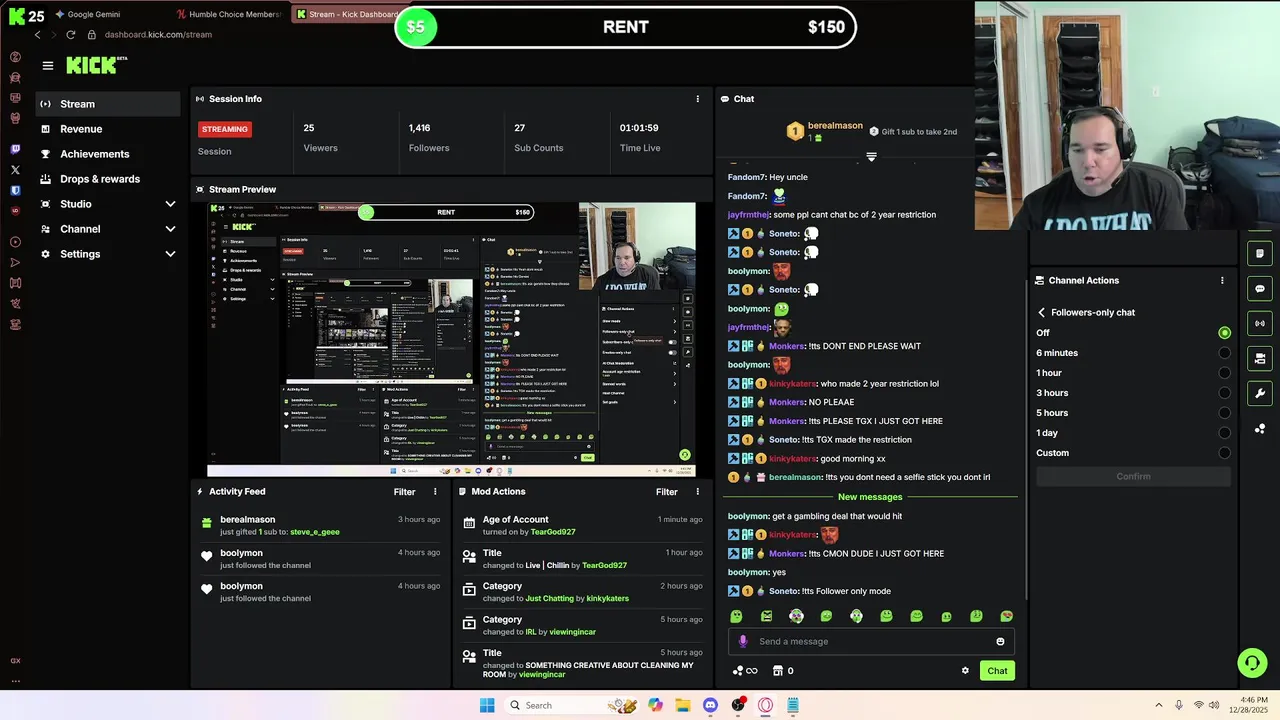The width and height of the screenshot is (1280, 720).
Task: Open the Revenue sidebar item
Action: pyautogui.click(x=108, y=129)
